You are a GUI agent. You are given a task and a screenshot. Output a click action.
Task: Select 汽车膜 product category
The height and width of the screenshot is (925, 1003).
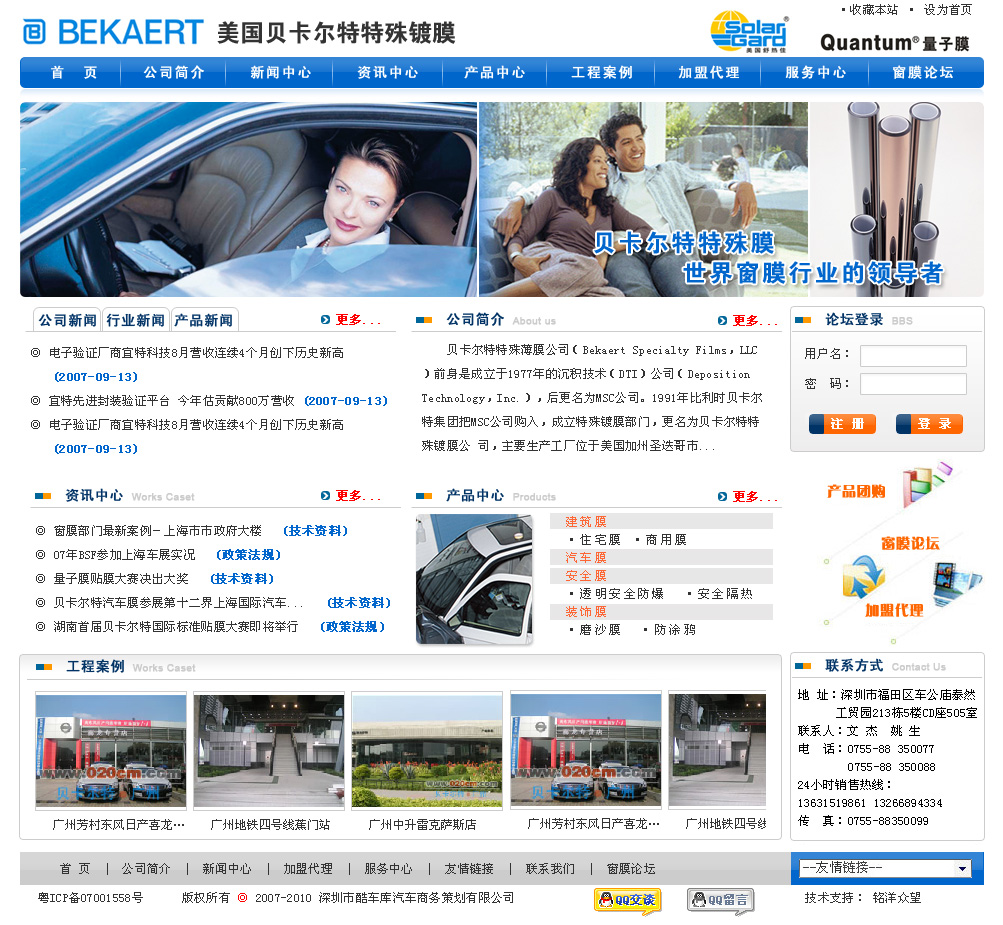point(585,557)
